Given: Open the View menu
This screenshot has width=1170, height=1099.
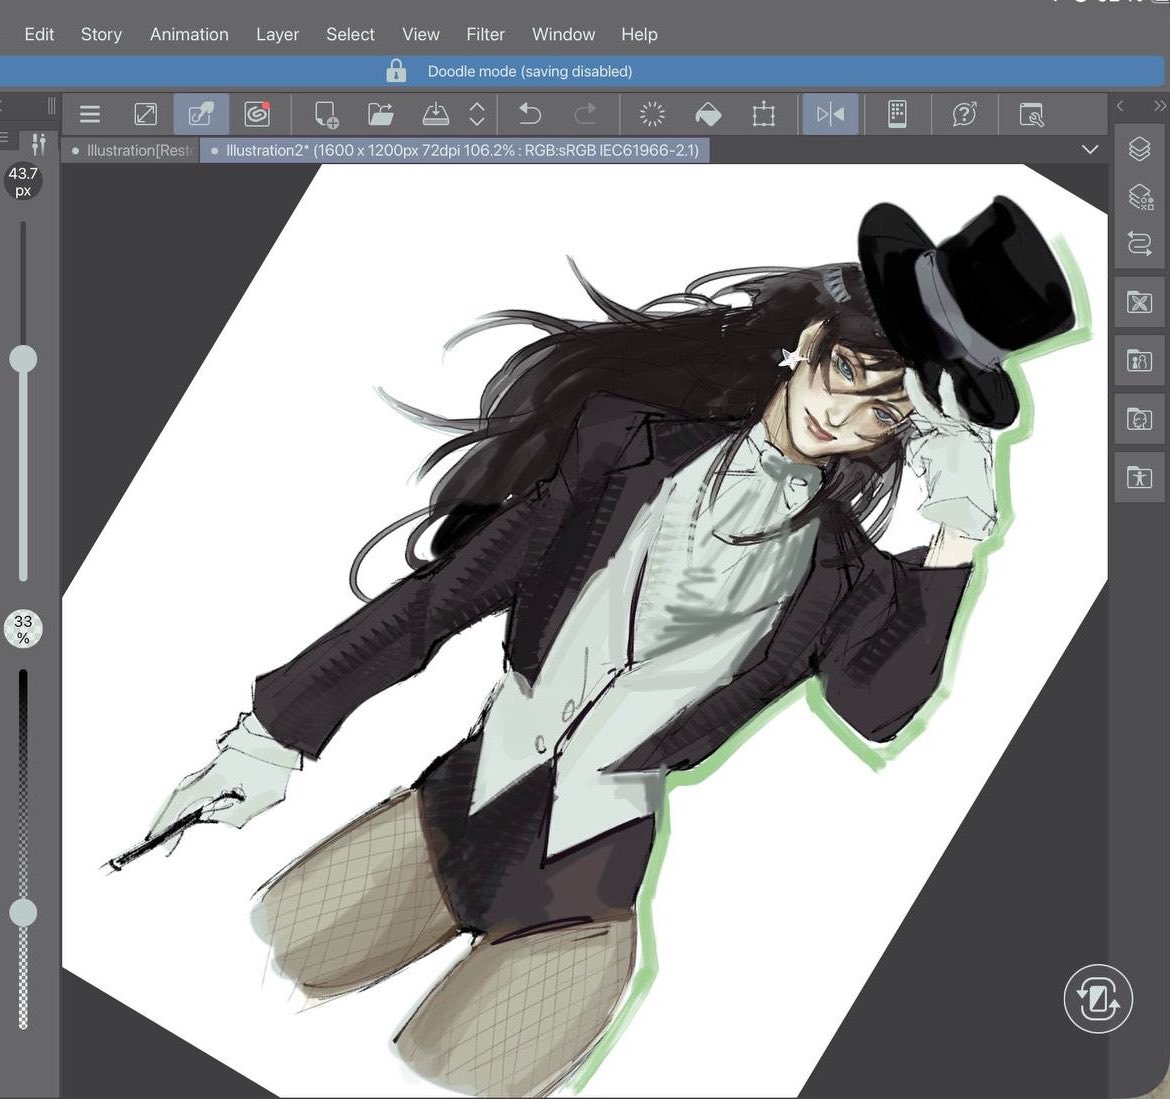Looking at the screenshot, I should (x=420, y=34).
